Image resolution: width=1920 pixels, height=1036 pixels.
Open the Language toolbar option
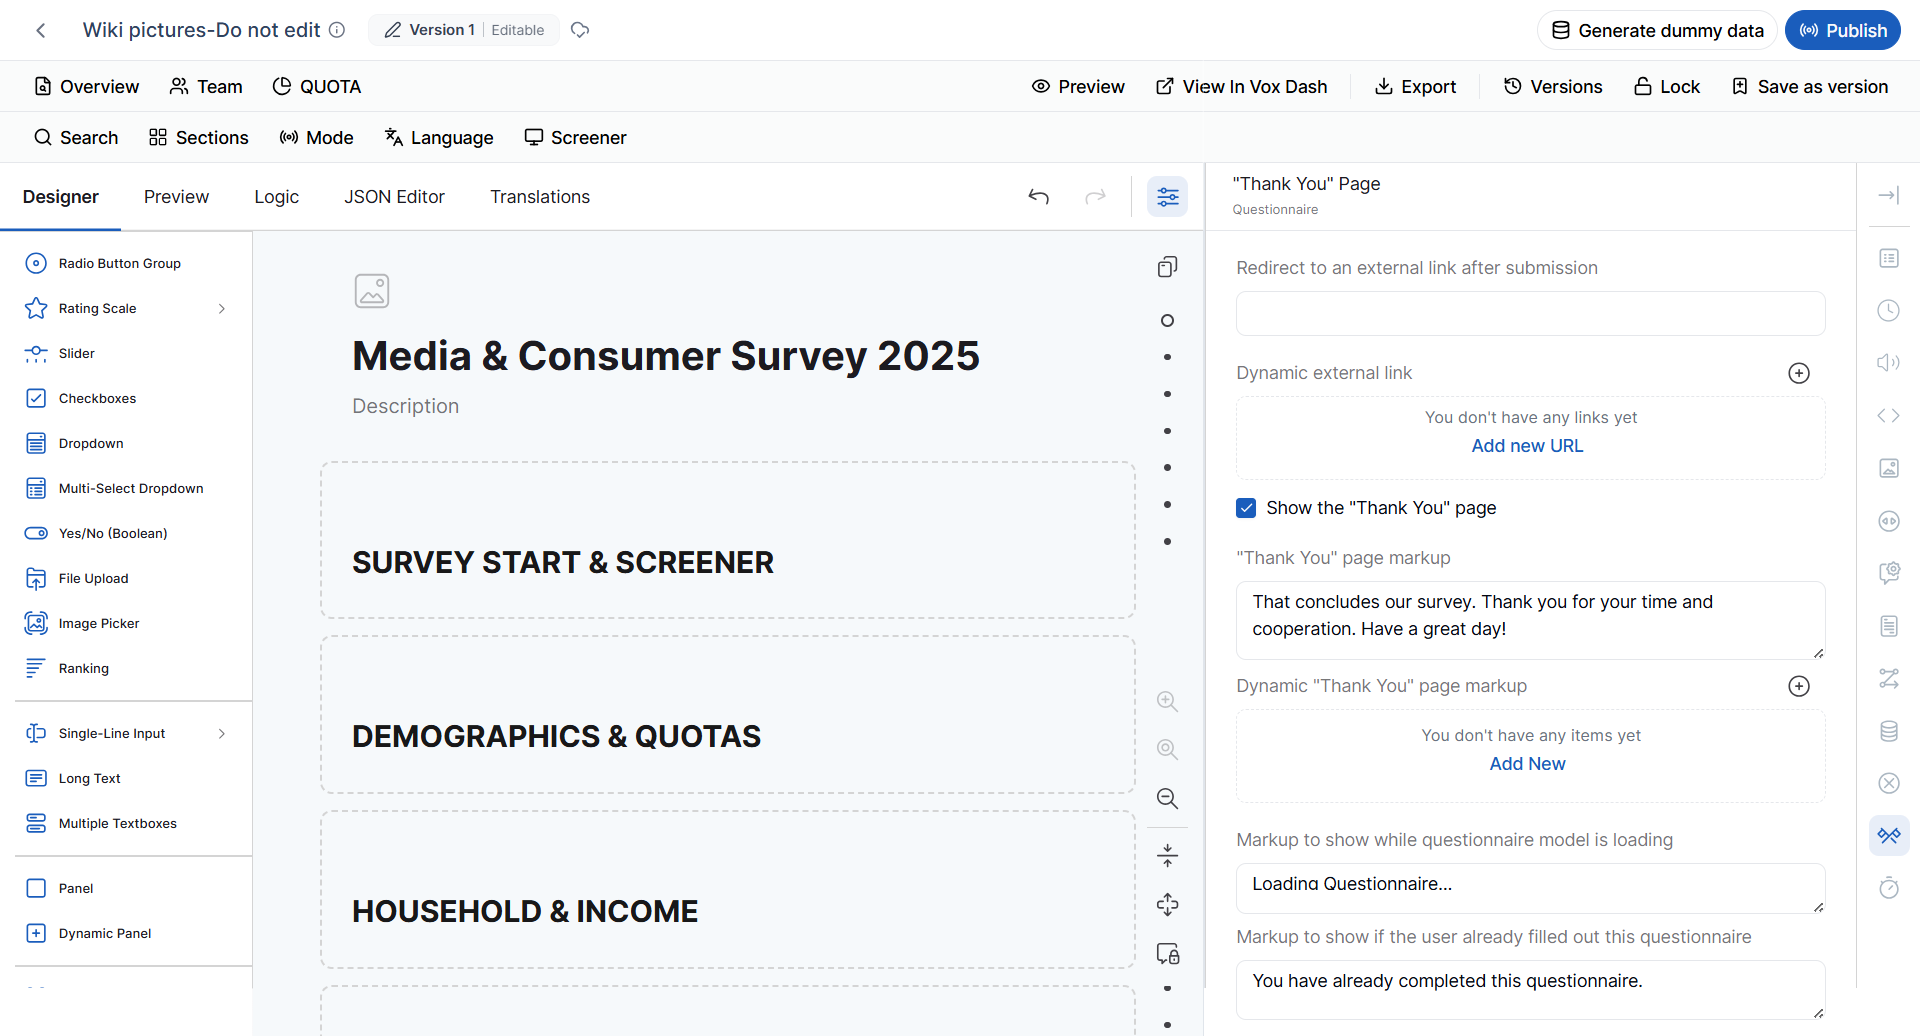[439, 138]
